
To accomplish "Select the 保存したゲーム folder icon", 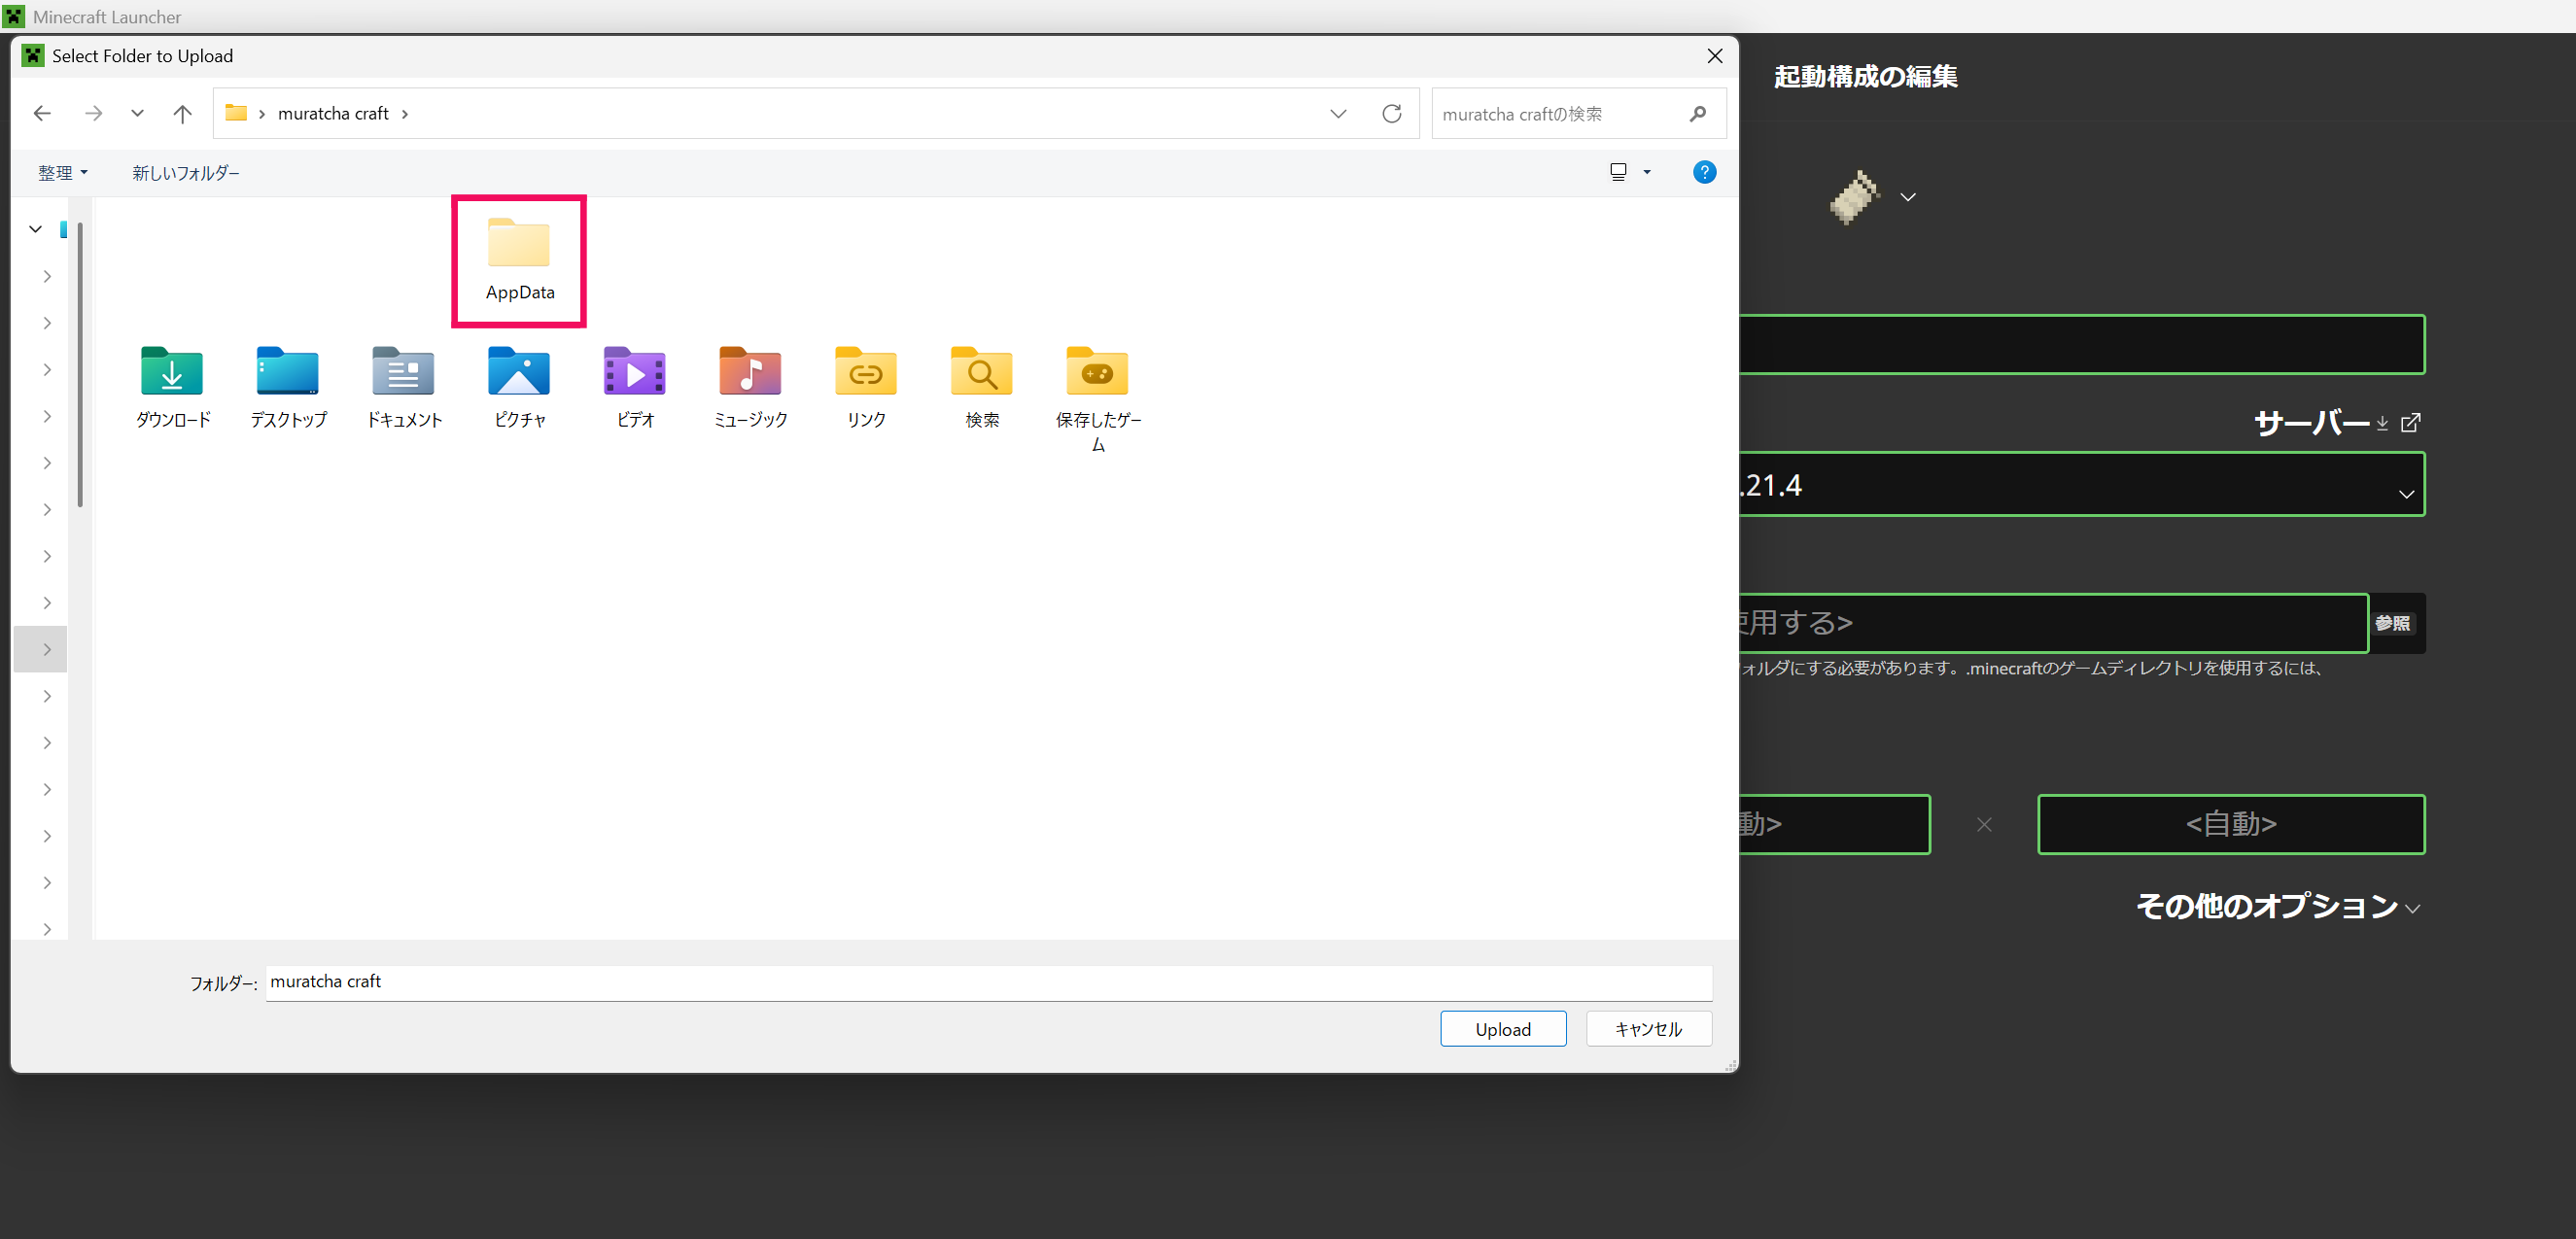I will click(x=1097, y=373).
